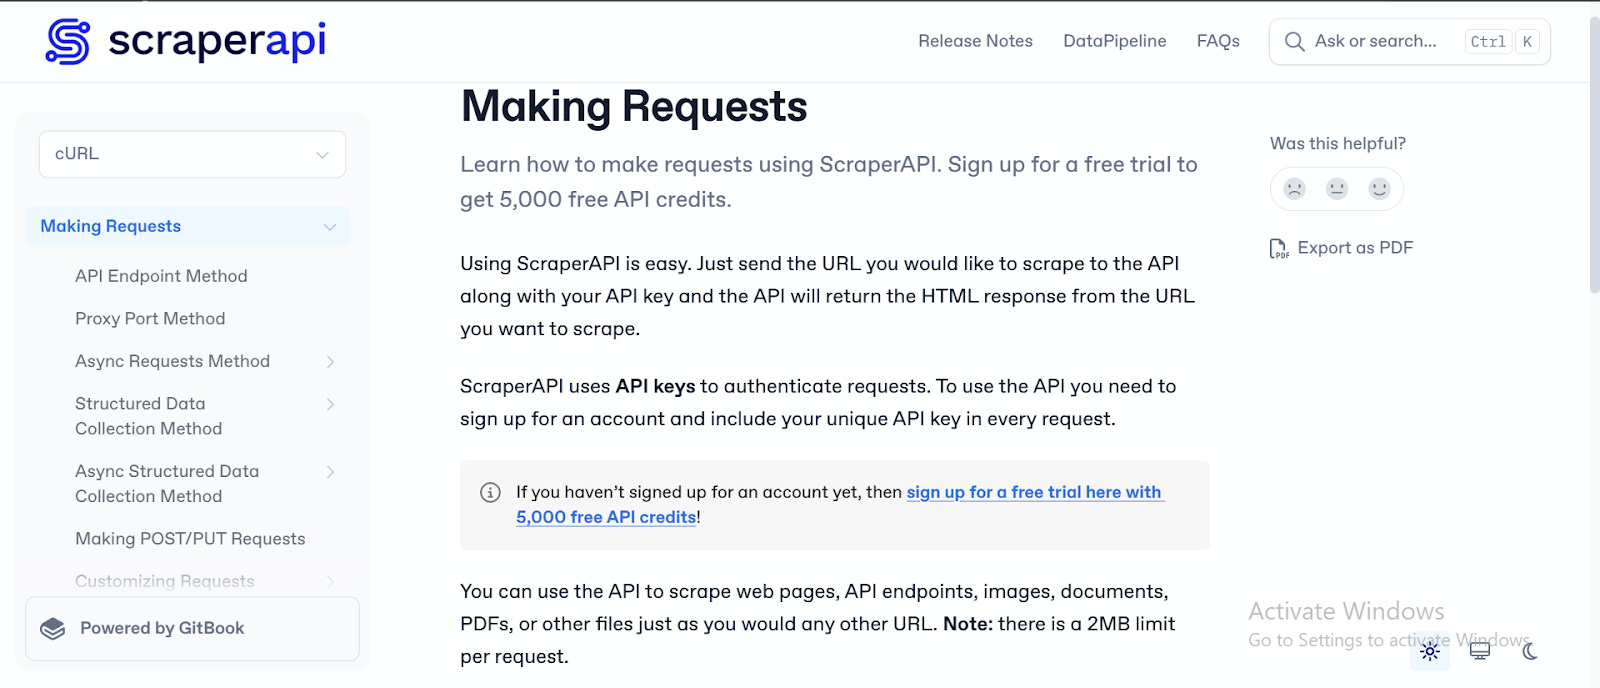Rate page with happy face icon

click(x=1379, y=188)
